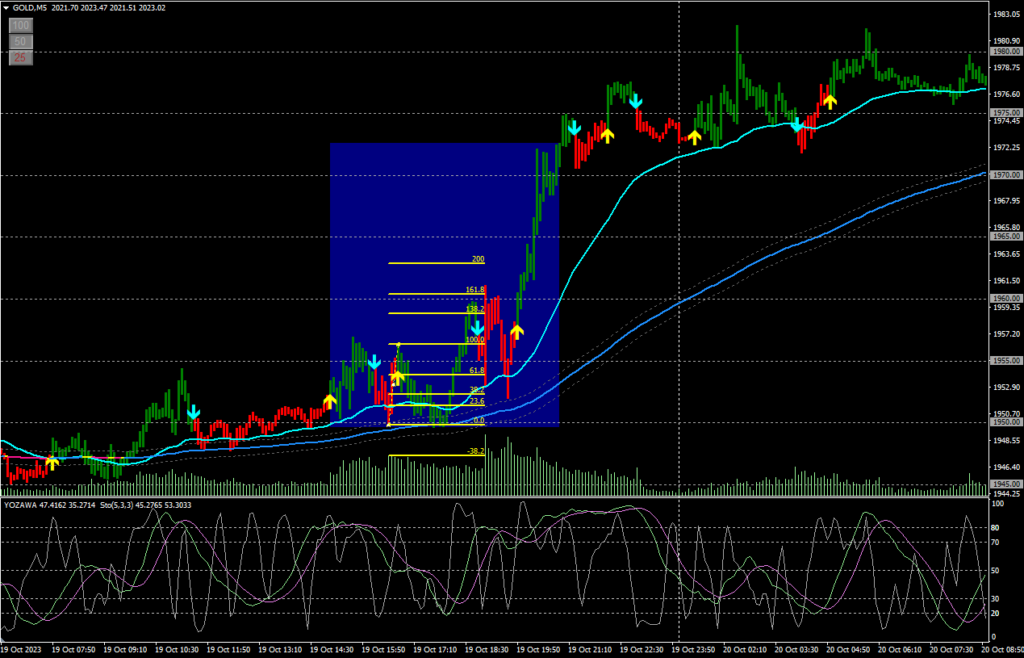This screenshot has height=658, width=1024.
Task: Open the GOLD,M5 chart menu arrow
Action: [x=6, y=8]
